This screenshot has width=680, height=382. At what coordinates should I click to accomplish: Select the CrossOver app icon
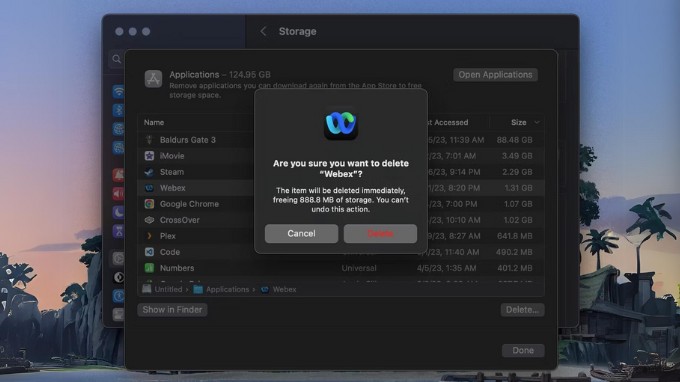click(x=149, y=220)
